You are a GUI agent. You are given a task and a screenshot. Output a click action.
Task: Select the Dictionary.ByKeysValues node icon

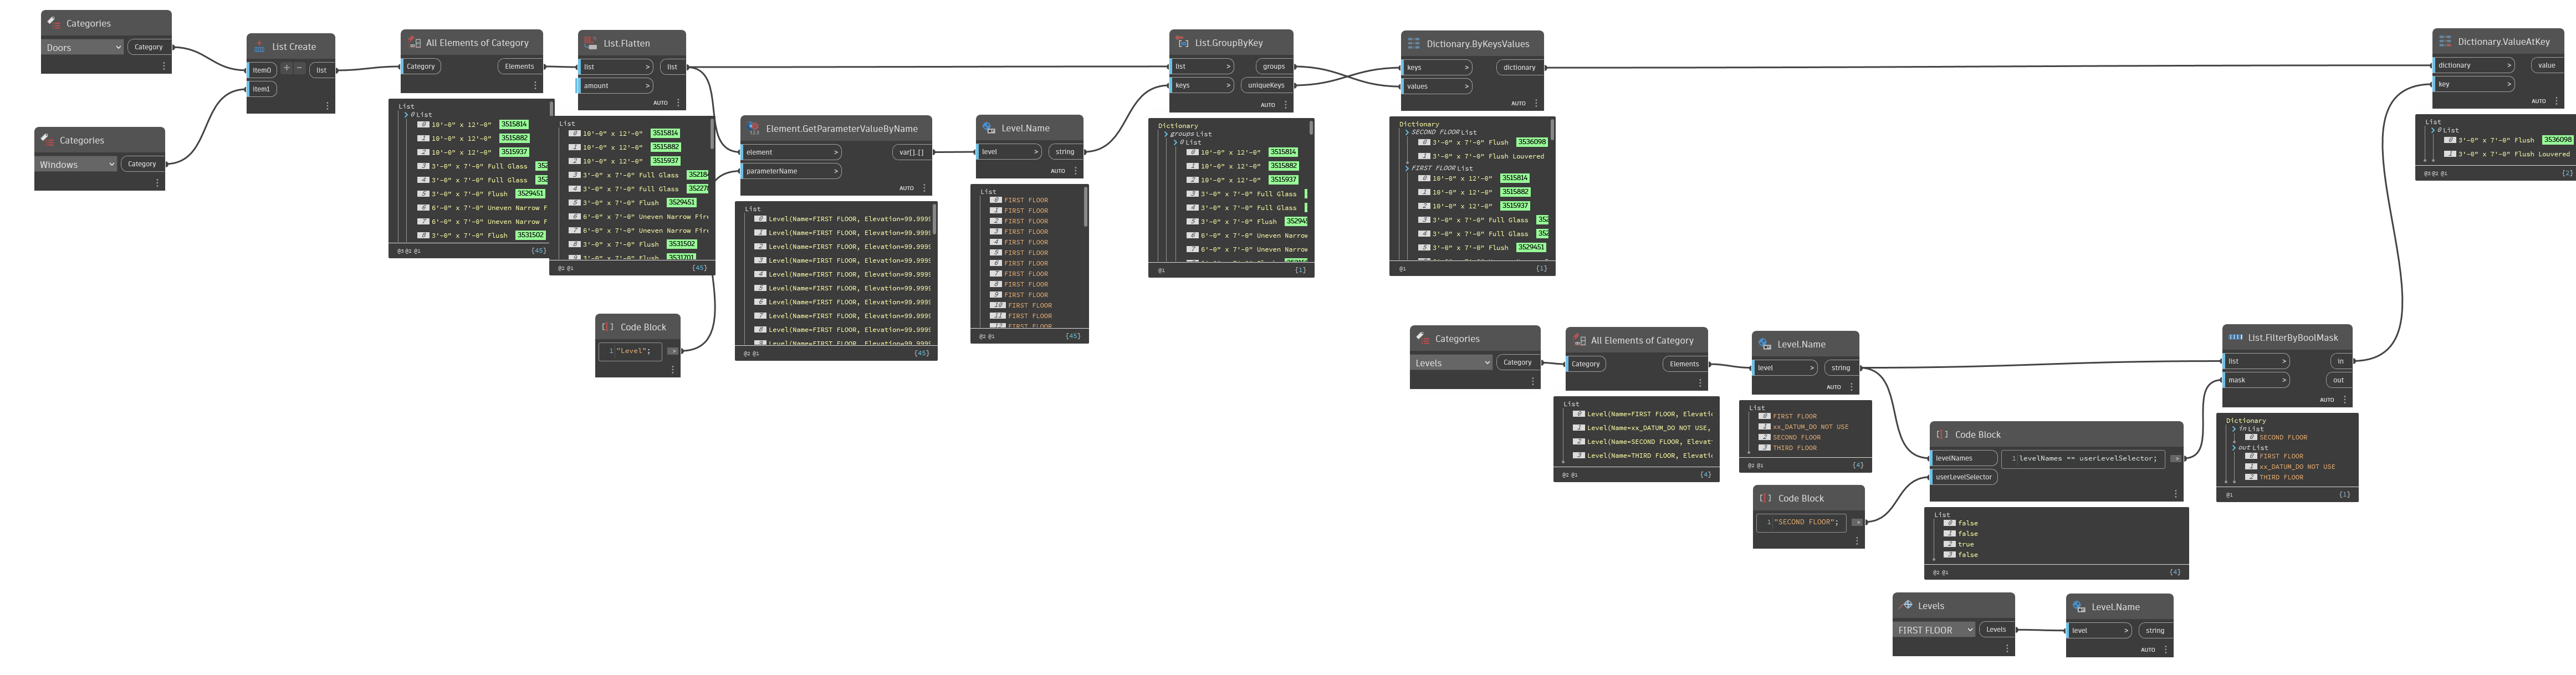pos(1413,43)
